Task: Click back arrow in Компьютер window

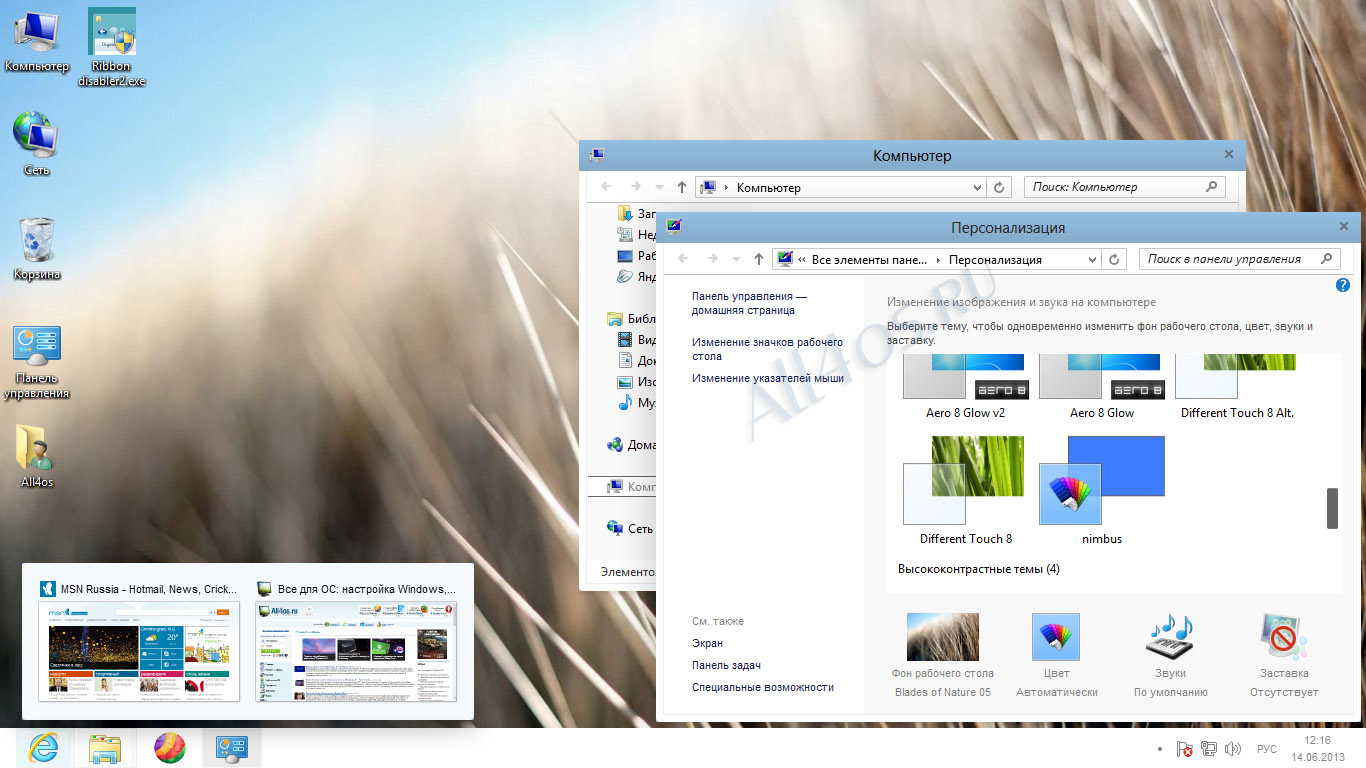Action: coord(606,187)
